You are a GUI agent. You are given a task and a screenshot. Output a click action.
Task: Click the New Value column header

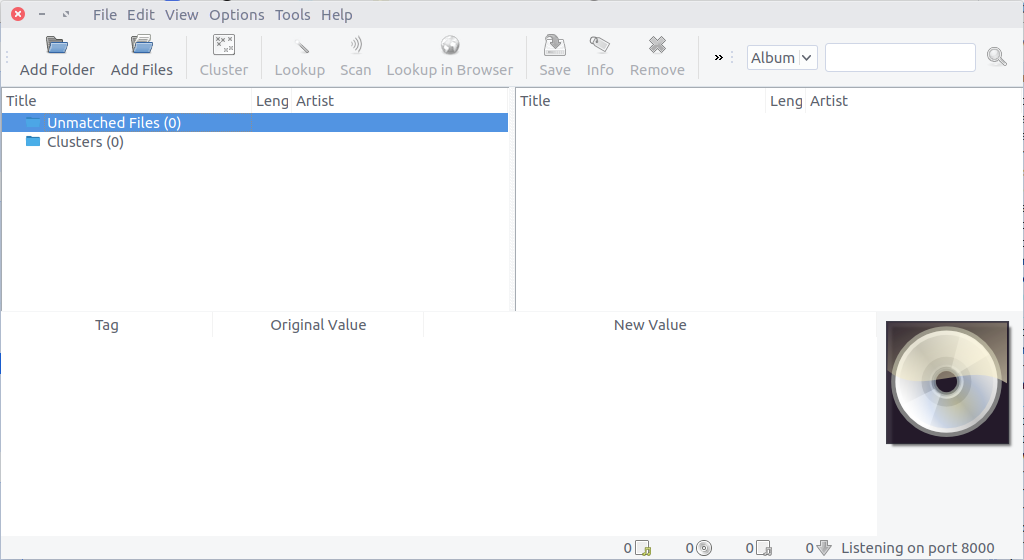[x=650, y=325]
